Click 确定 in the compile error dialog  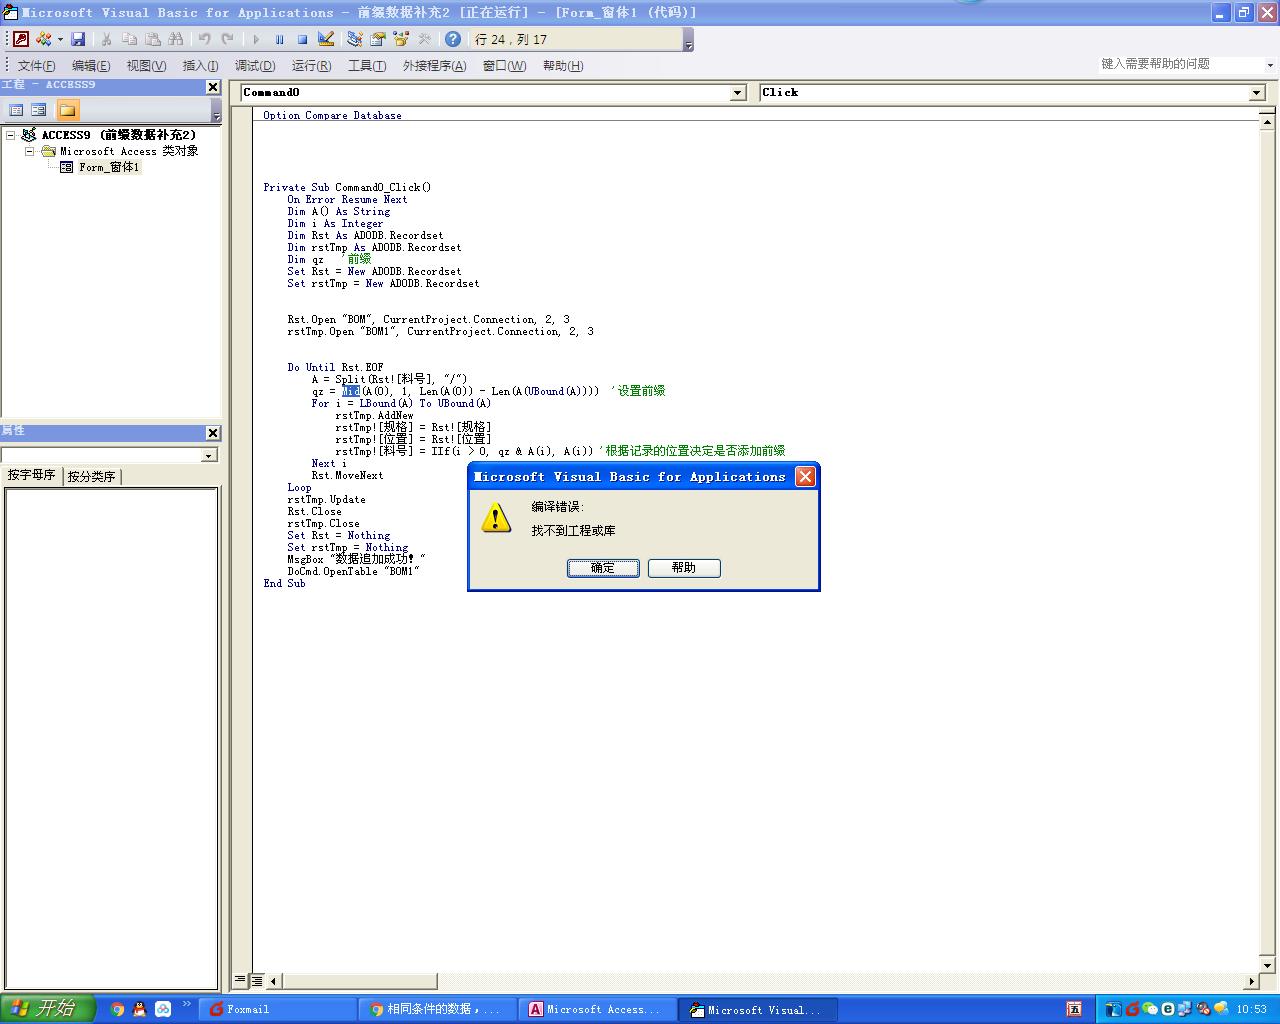(603, 568)
